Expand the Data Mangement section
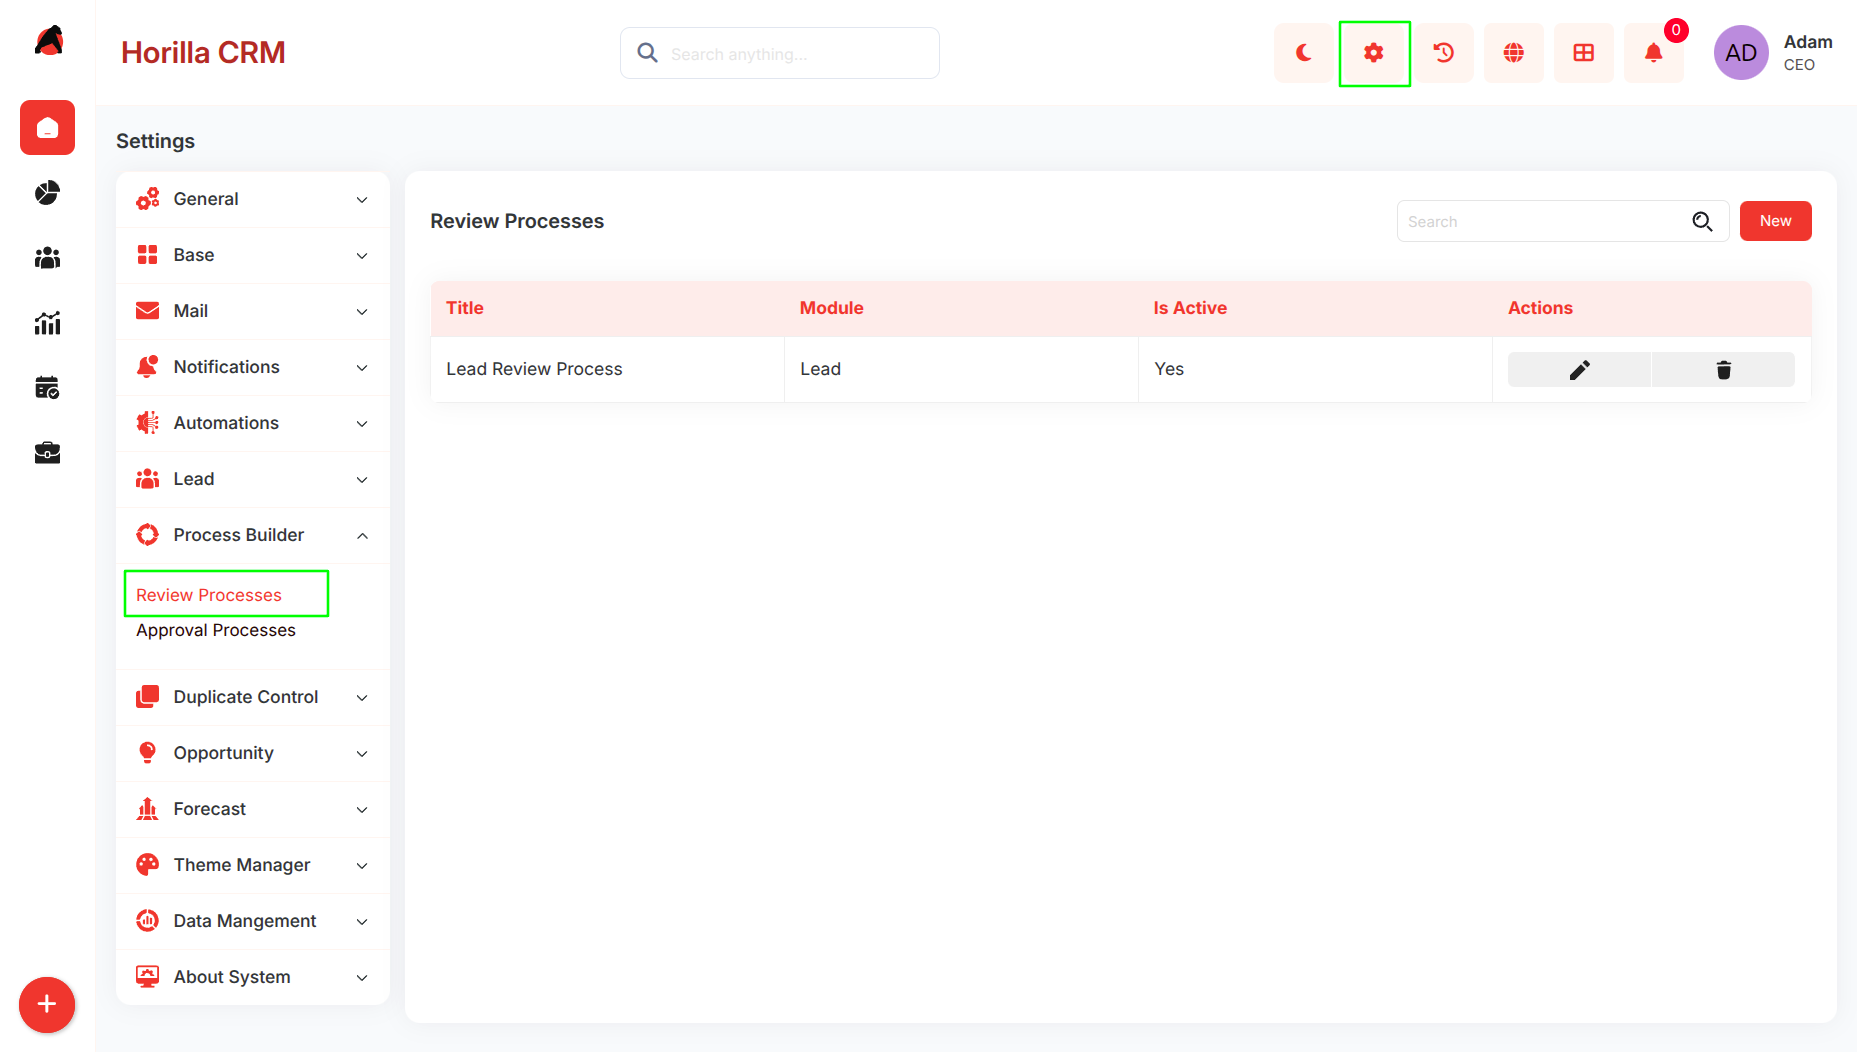Image resolution: width=1857 pixels, height=1052 pixels. [x=253, y=921]
